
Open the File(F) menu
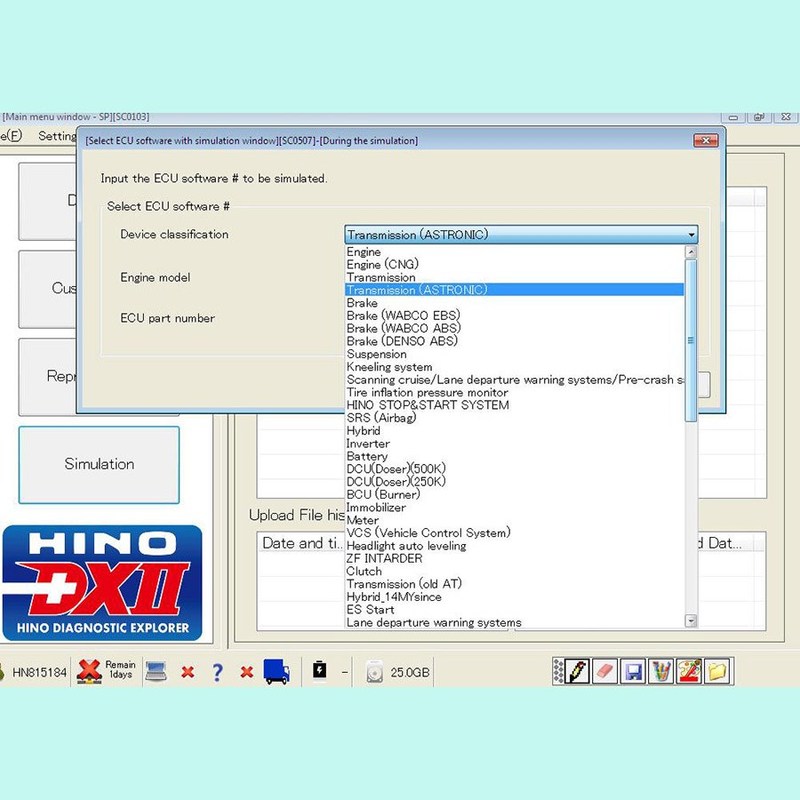(x=10, y=136)
